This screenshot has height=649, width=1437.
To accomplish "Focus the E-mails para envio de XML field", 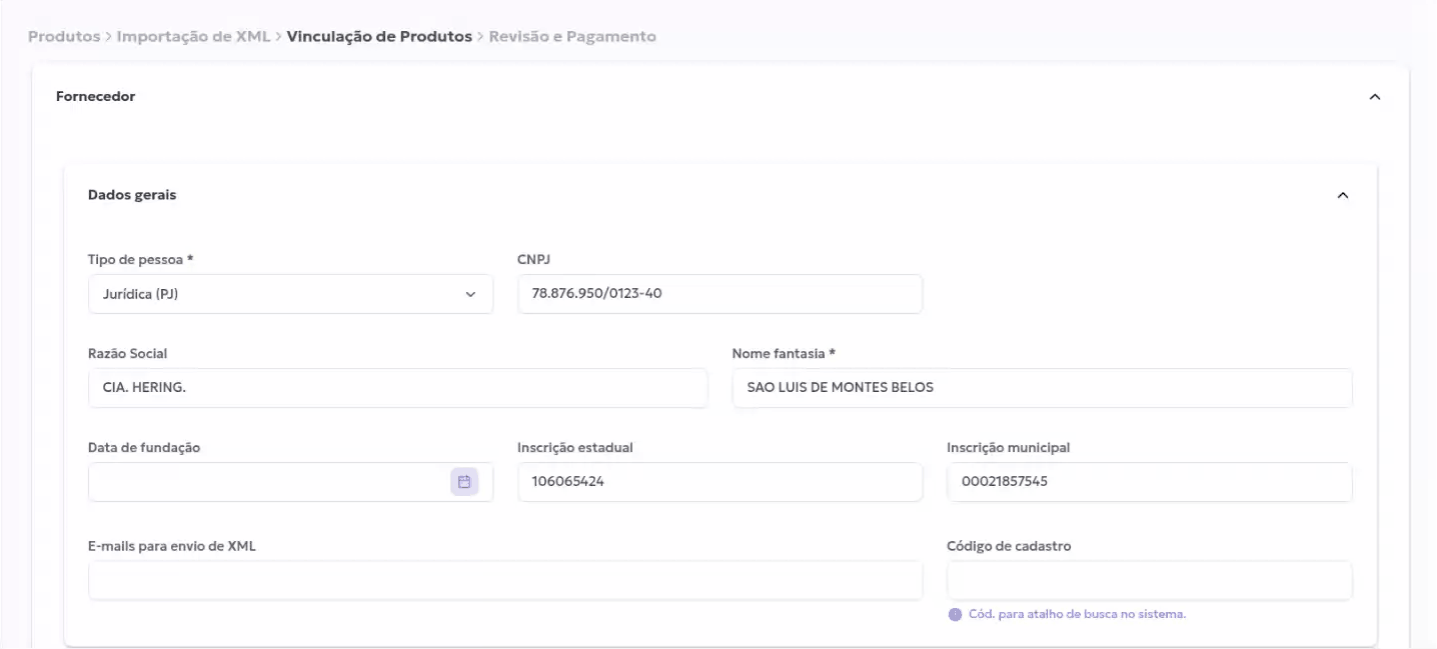I will [x=505, y=580].
